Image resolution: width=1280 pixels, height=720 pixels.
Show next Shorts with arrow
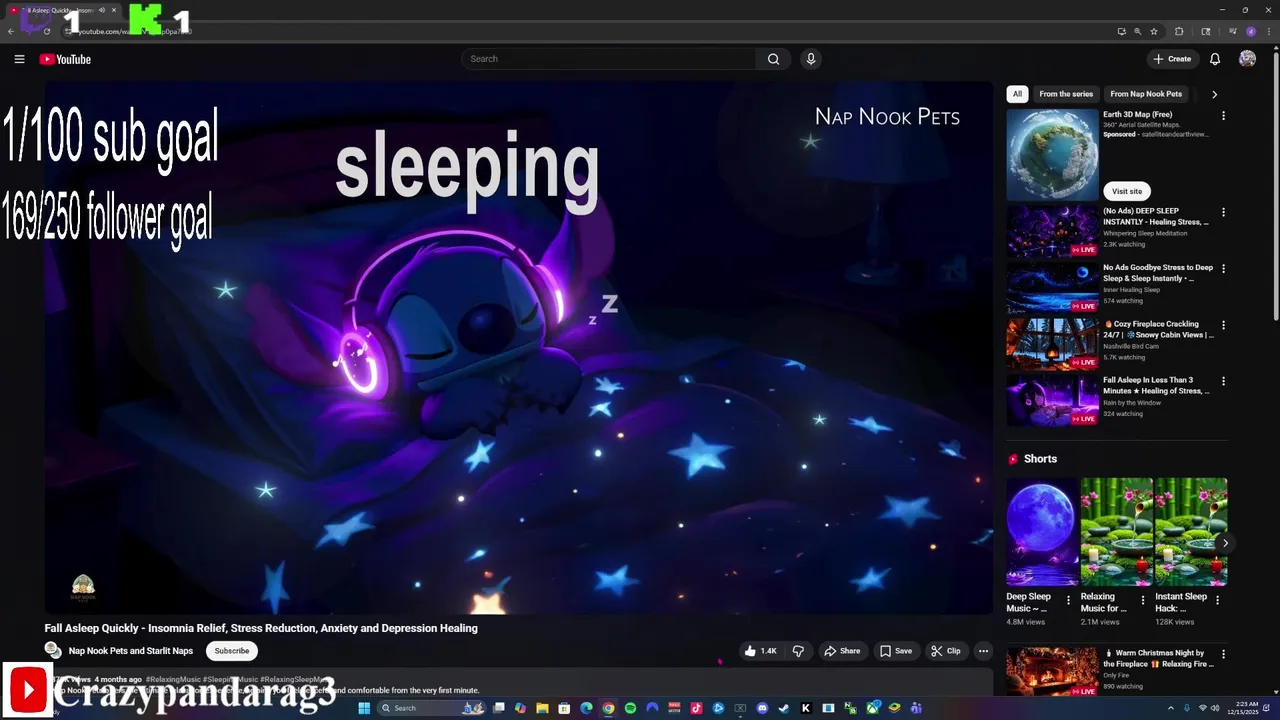point(1225,543)
